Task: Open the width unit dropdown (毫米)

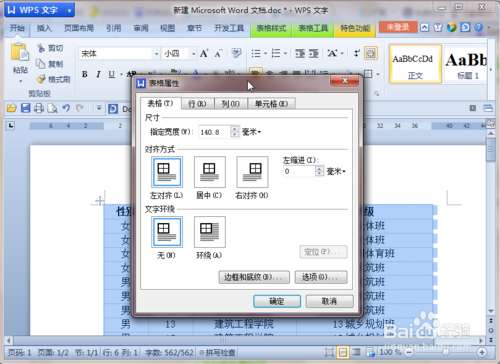Action: [252, 132]
